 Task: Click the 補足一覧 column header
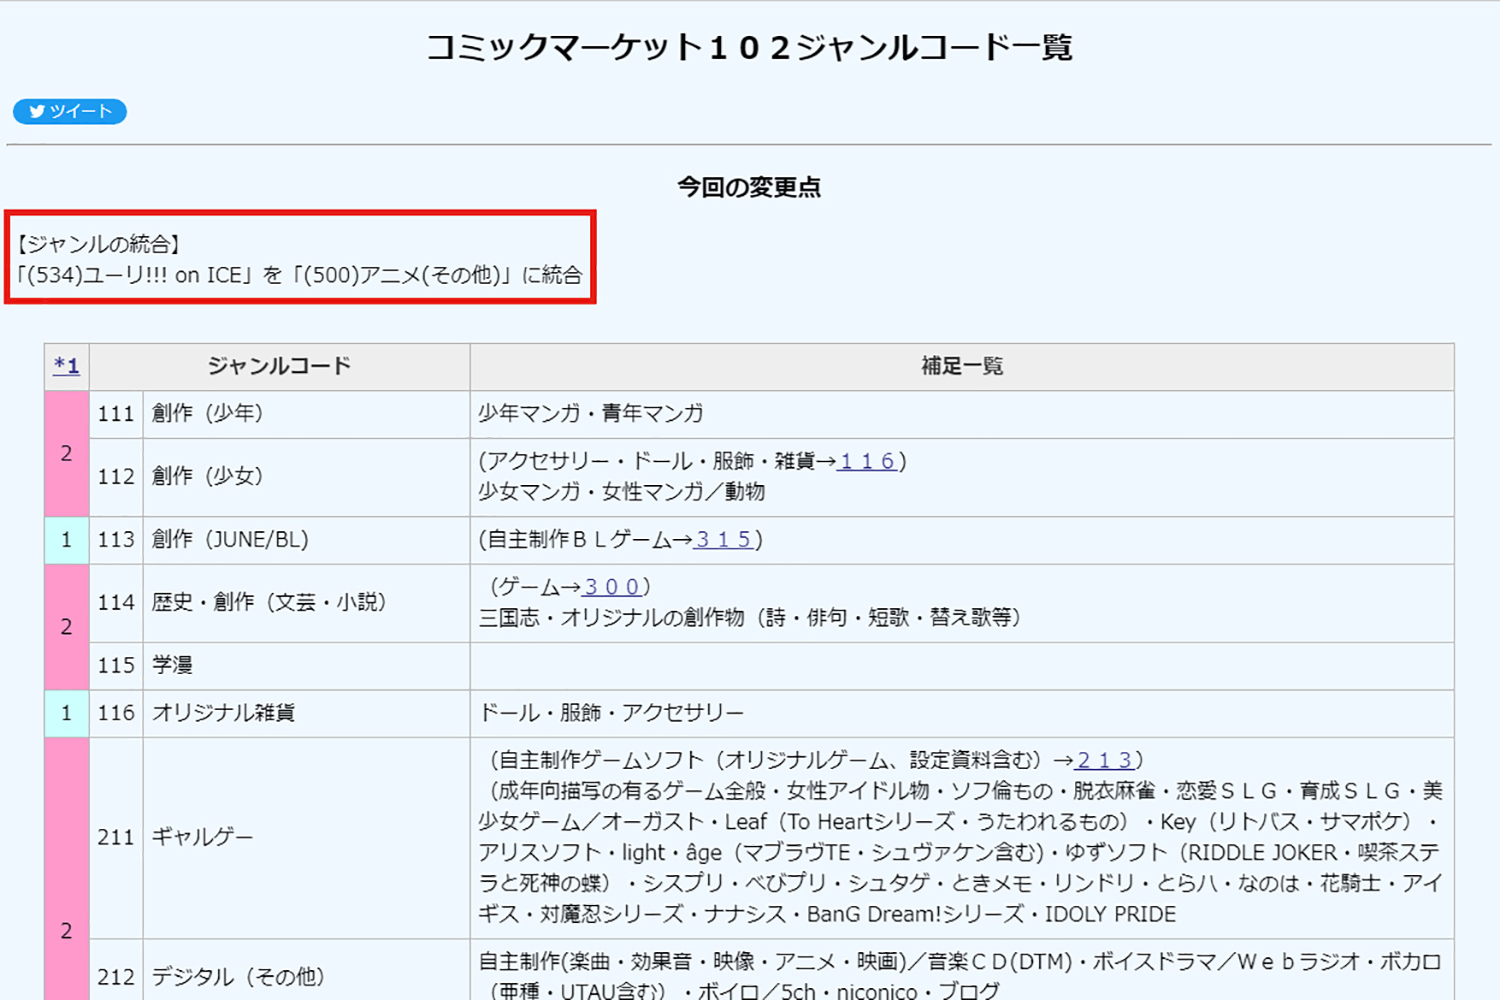[961, 366]
